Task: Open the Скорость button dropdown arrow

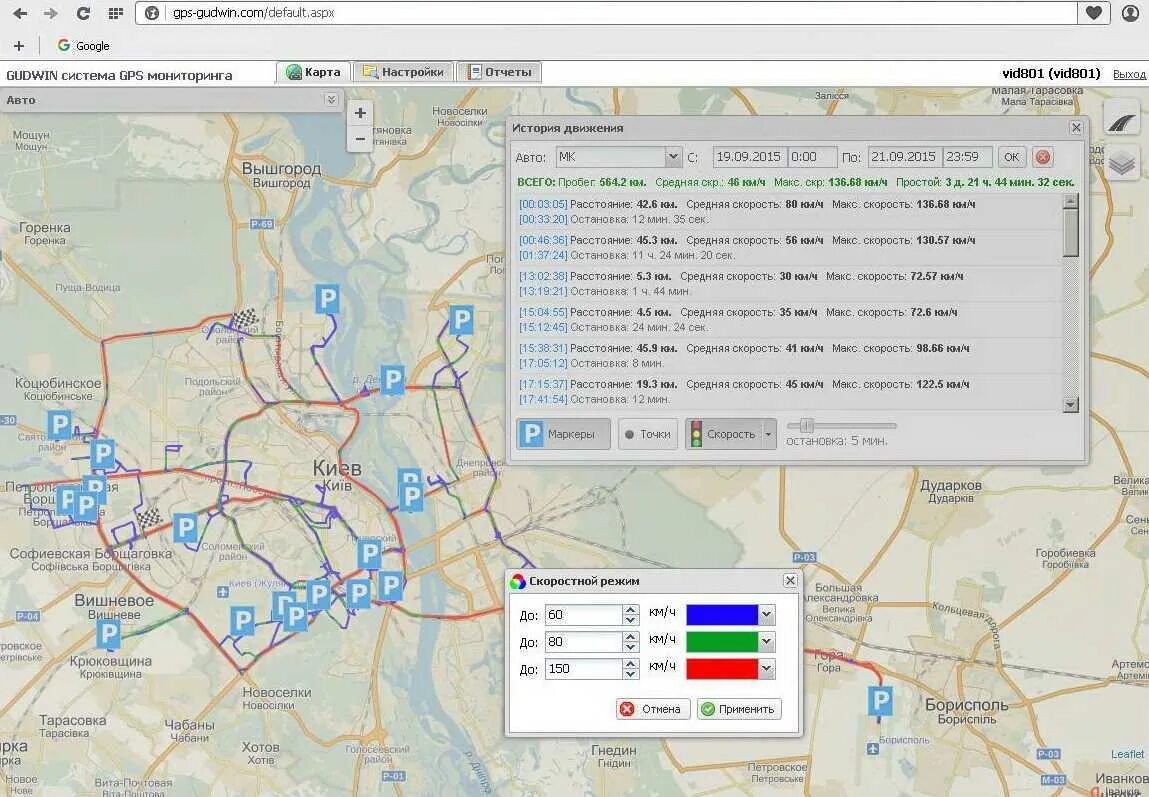Action: coord(769,434)
